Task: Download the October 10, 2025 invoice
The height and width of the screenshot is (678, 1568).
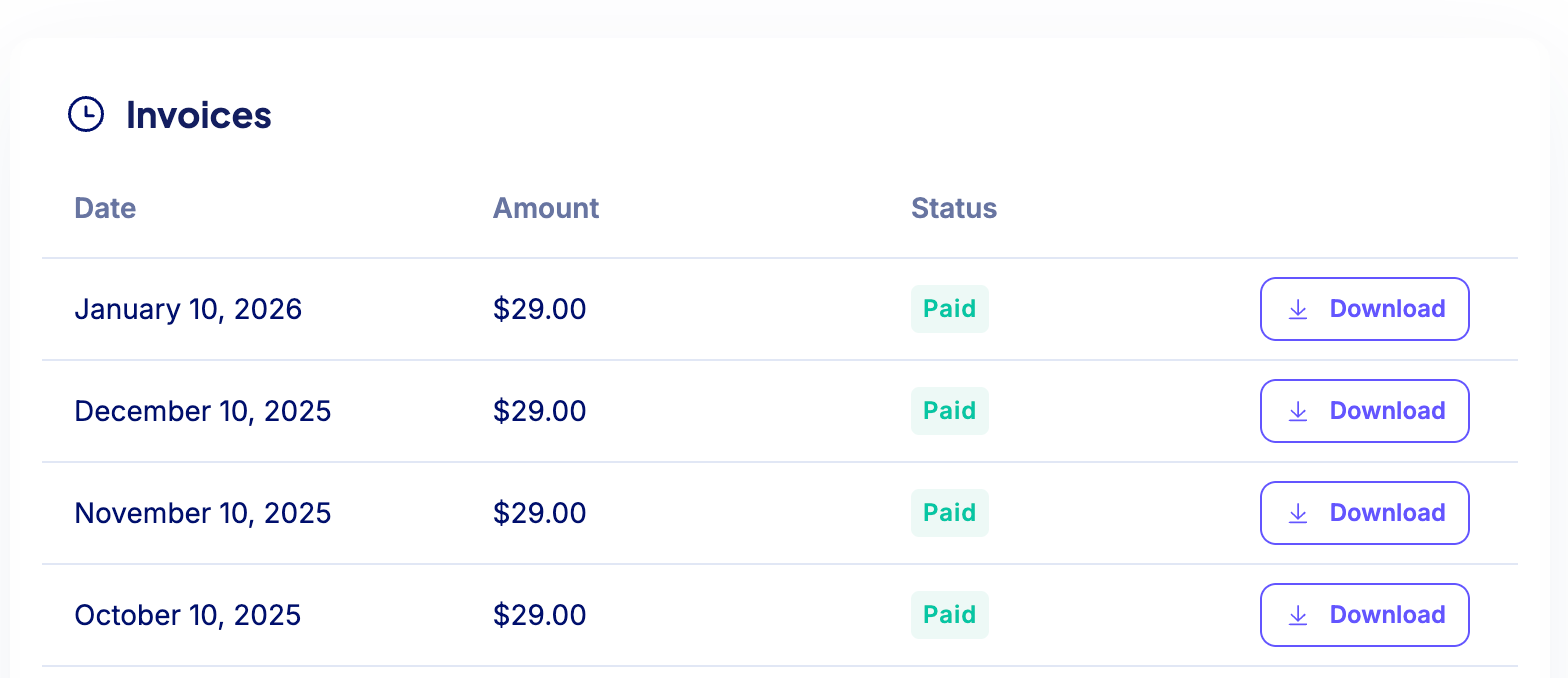Action: coord(1365,615)
